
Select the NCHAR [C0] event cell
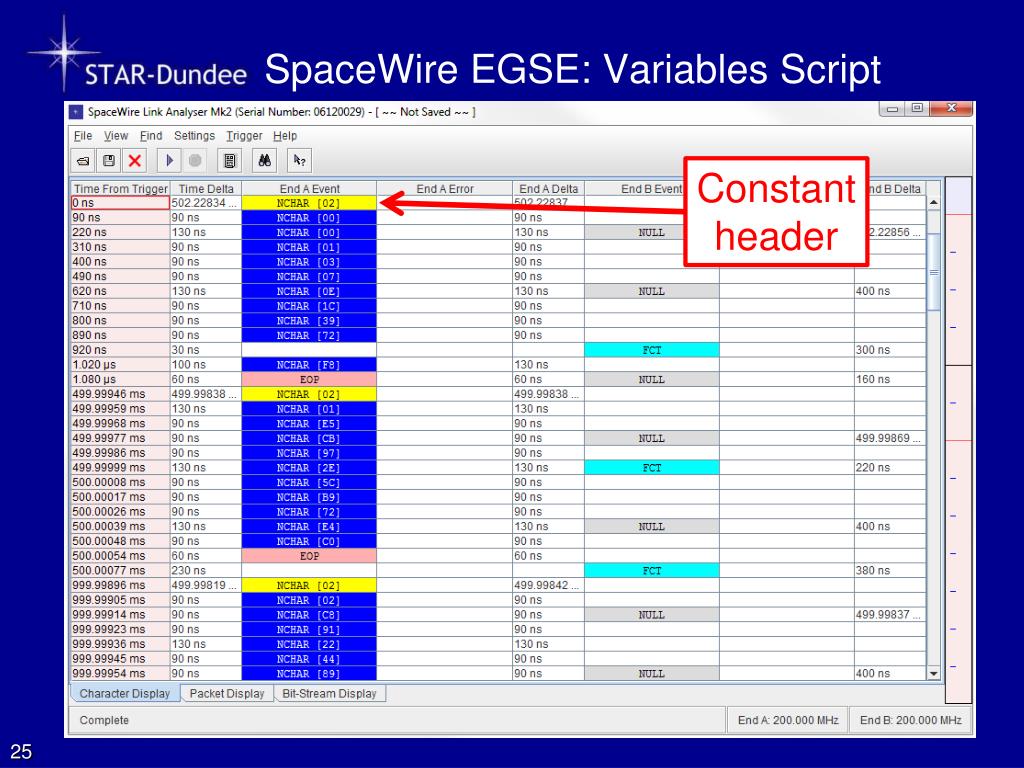pos(309,541)
